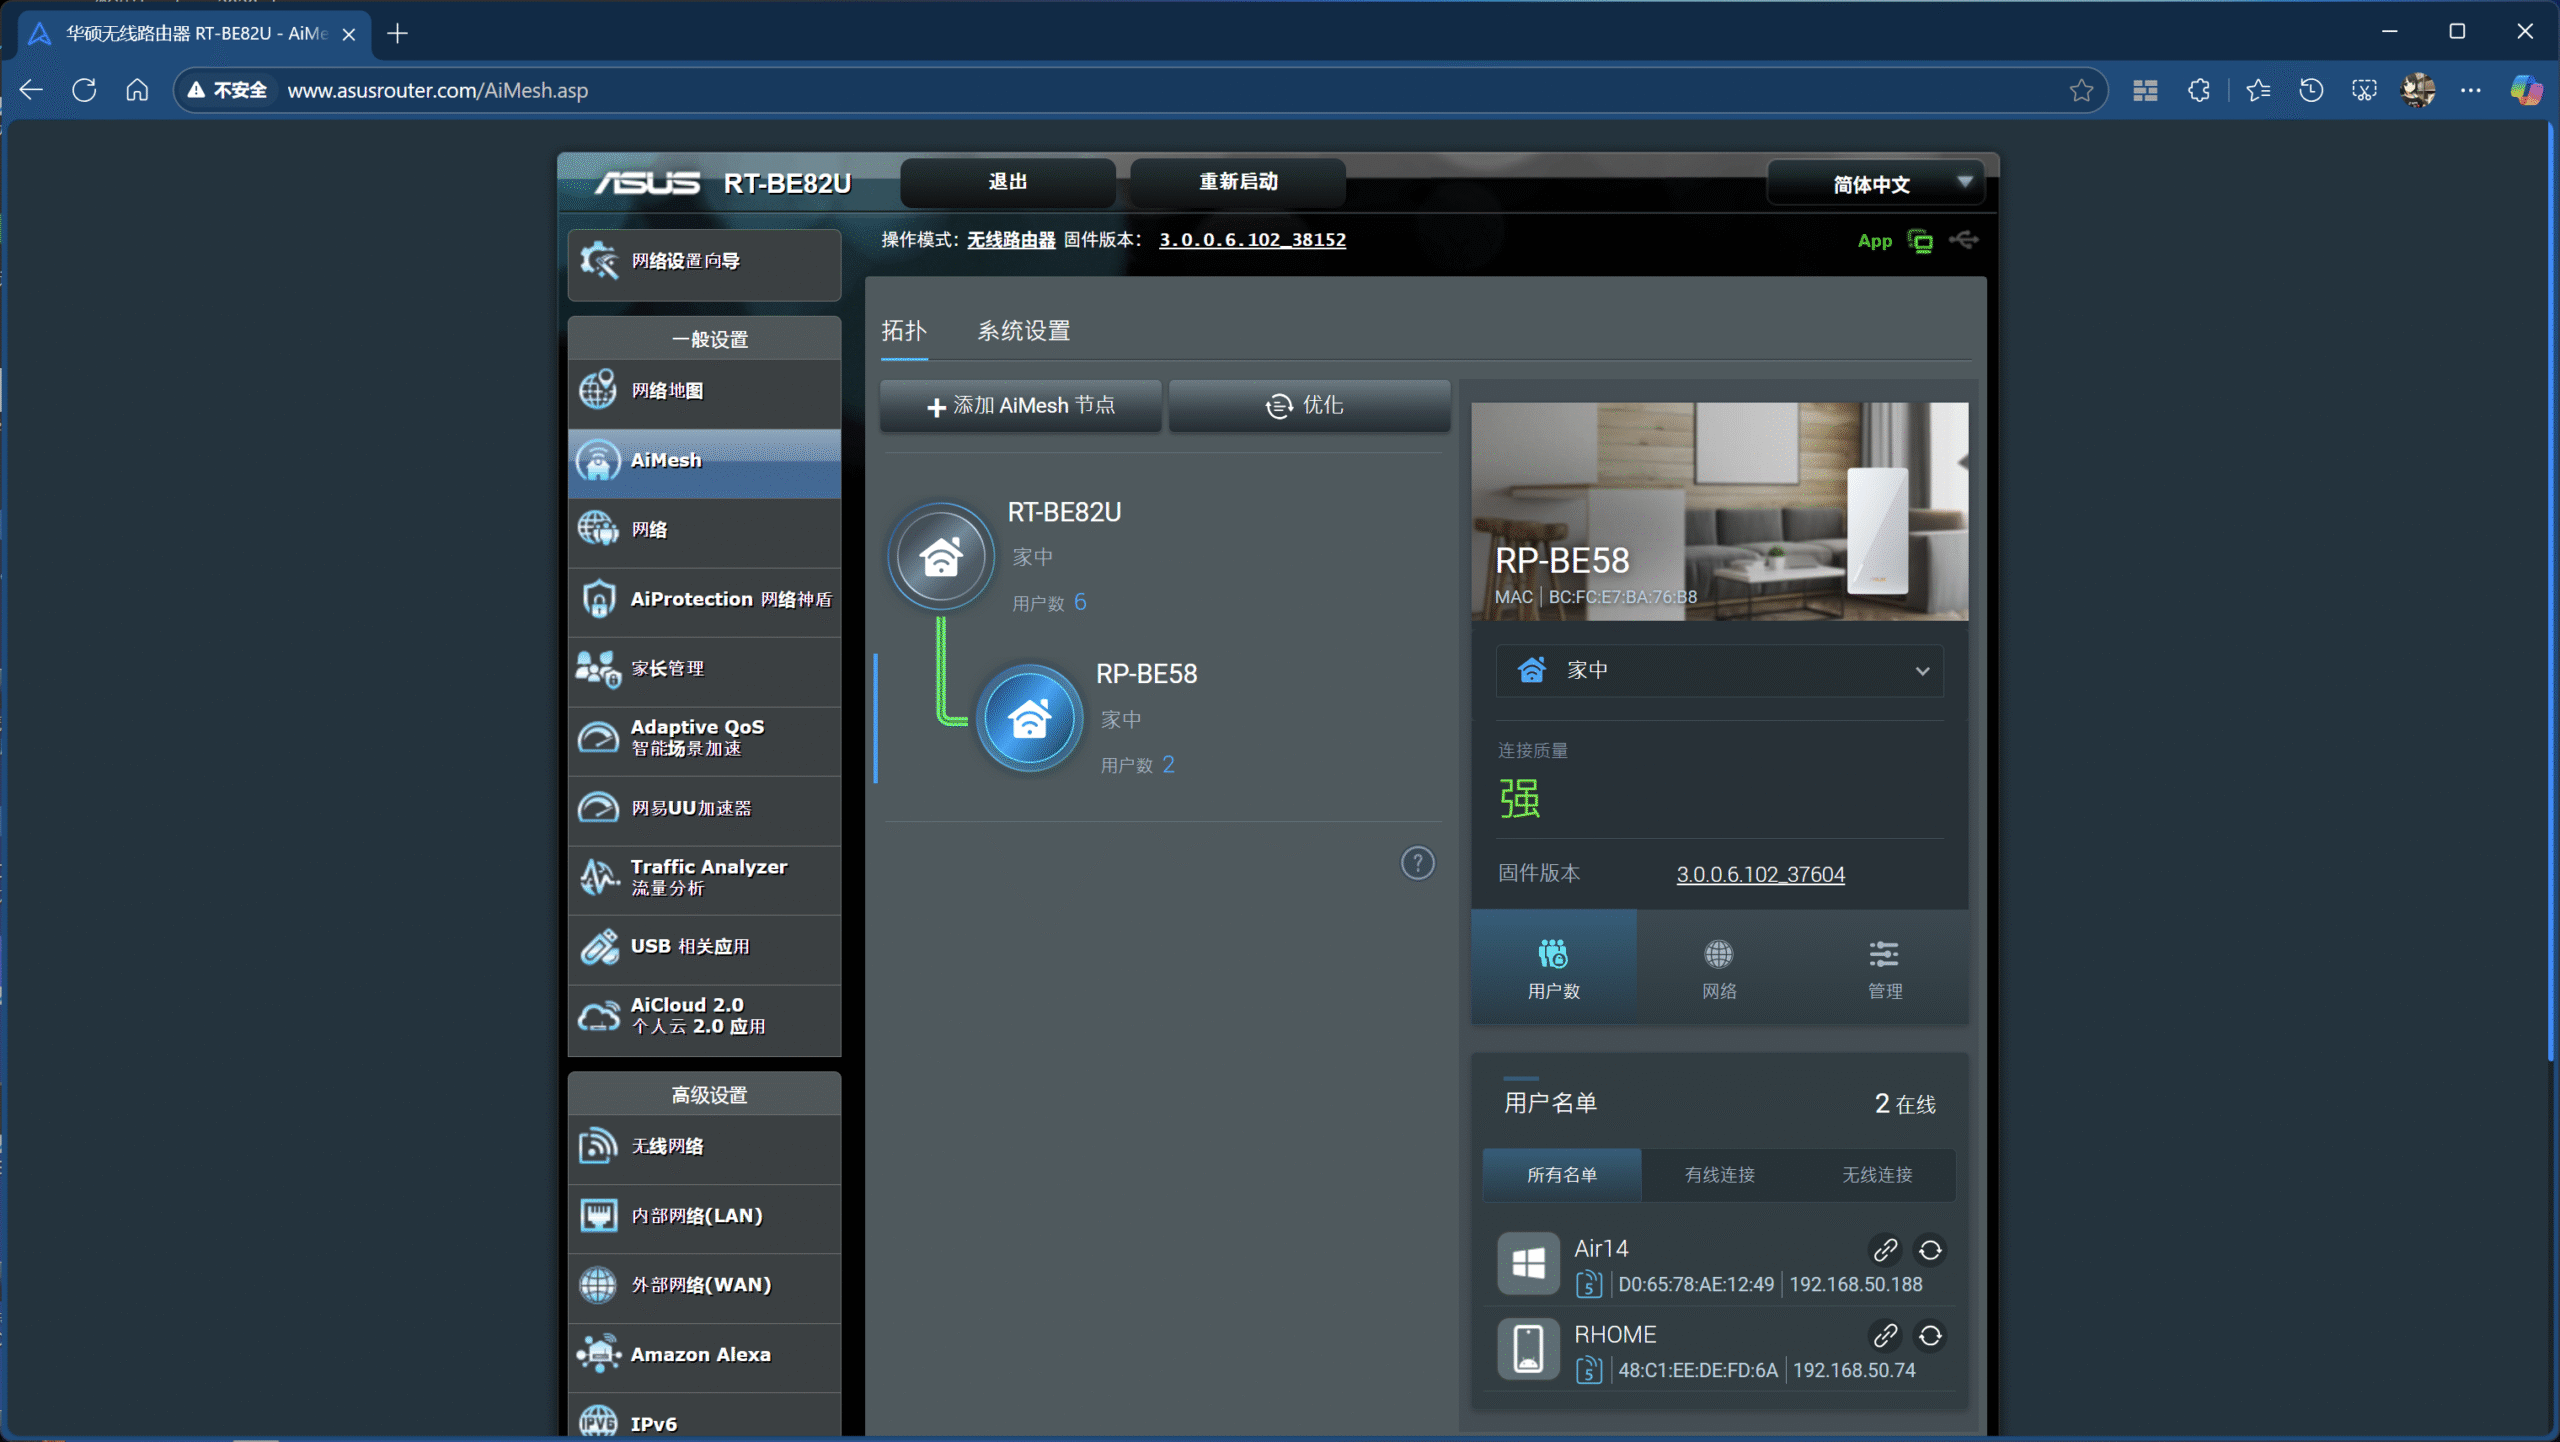Refresh the browser page

pos(84,90)
